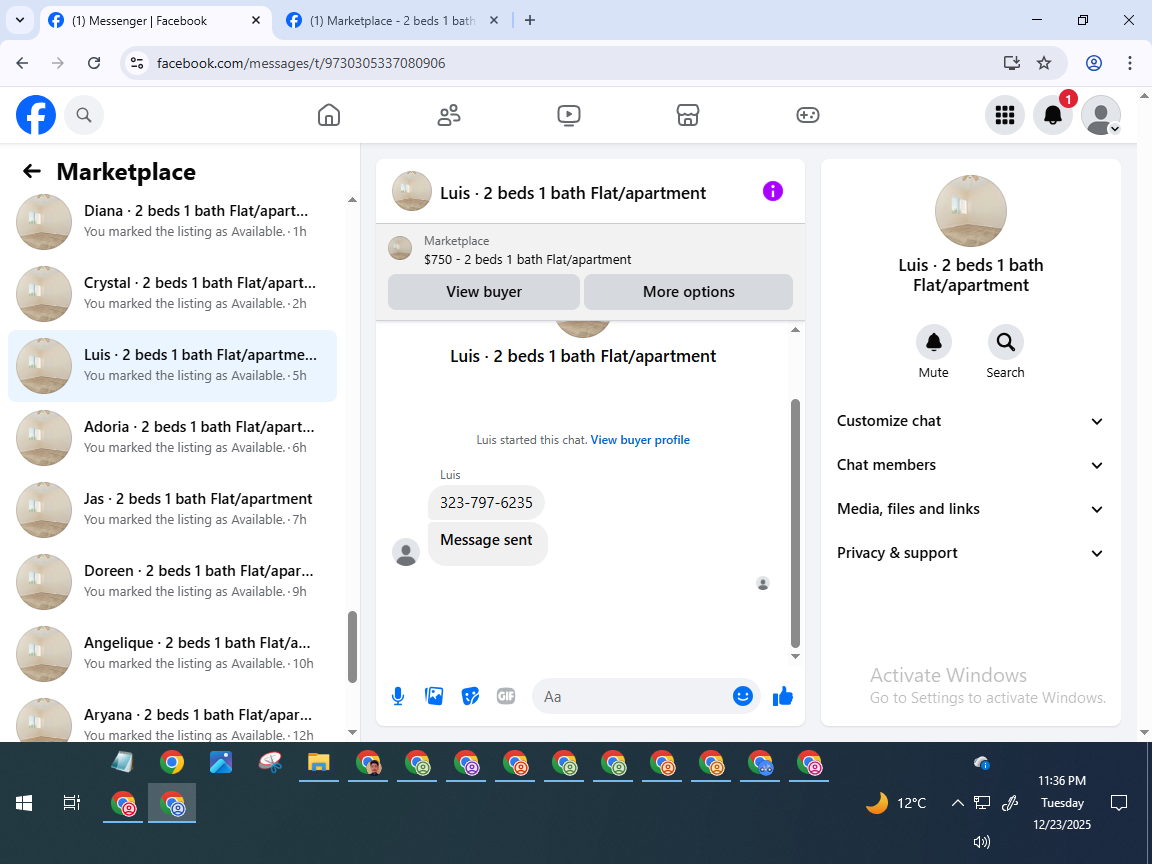This screenshot has height=864, width=1152.
Task: Open Crystal's apartment conversation
Action: pyautogui.click(x=173, y=293)
